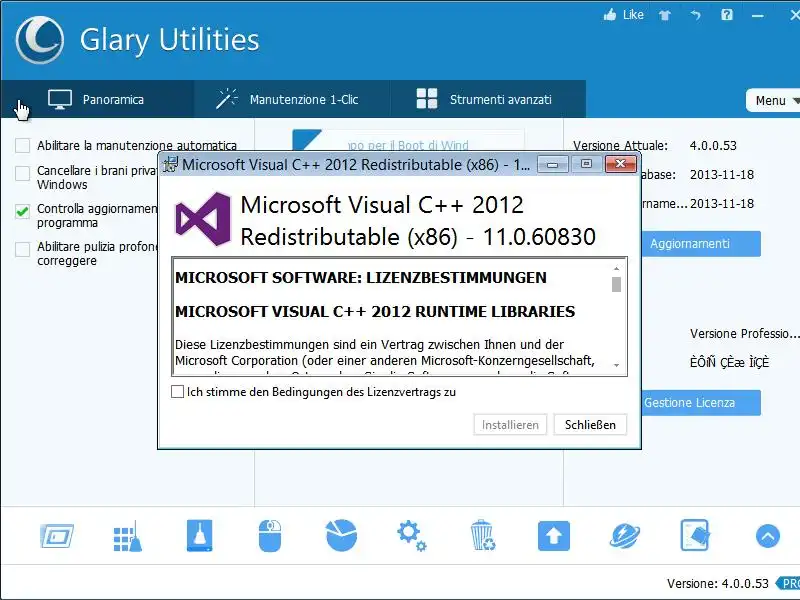Open the registry cleaner broom icon
The height and width of the screenshot is (600, 800).
127,536
